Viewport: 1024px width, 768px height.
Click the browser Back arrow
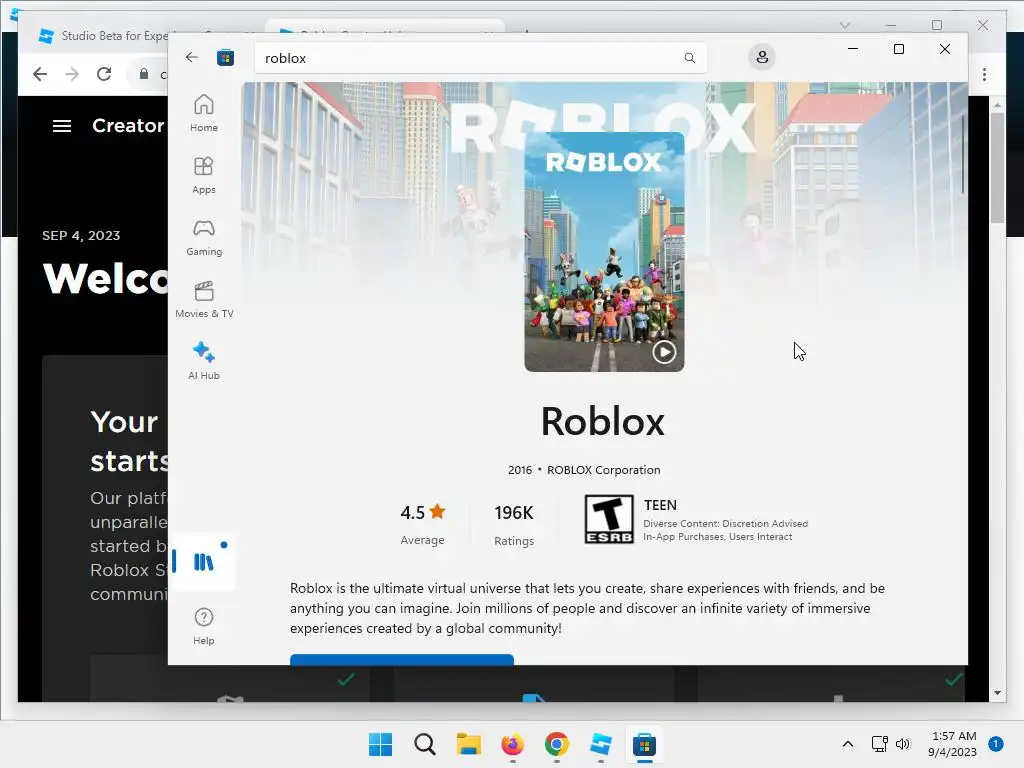pos(40,74)
